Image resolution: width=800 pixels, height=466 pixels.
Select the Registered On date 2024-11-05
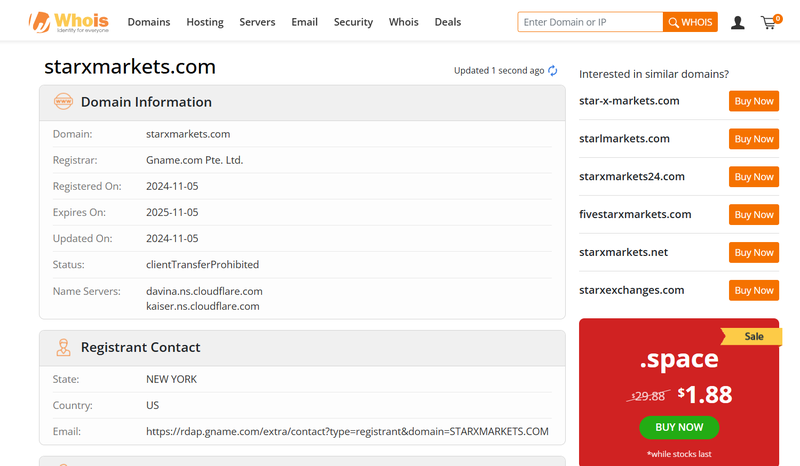[172, 186]
